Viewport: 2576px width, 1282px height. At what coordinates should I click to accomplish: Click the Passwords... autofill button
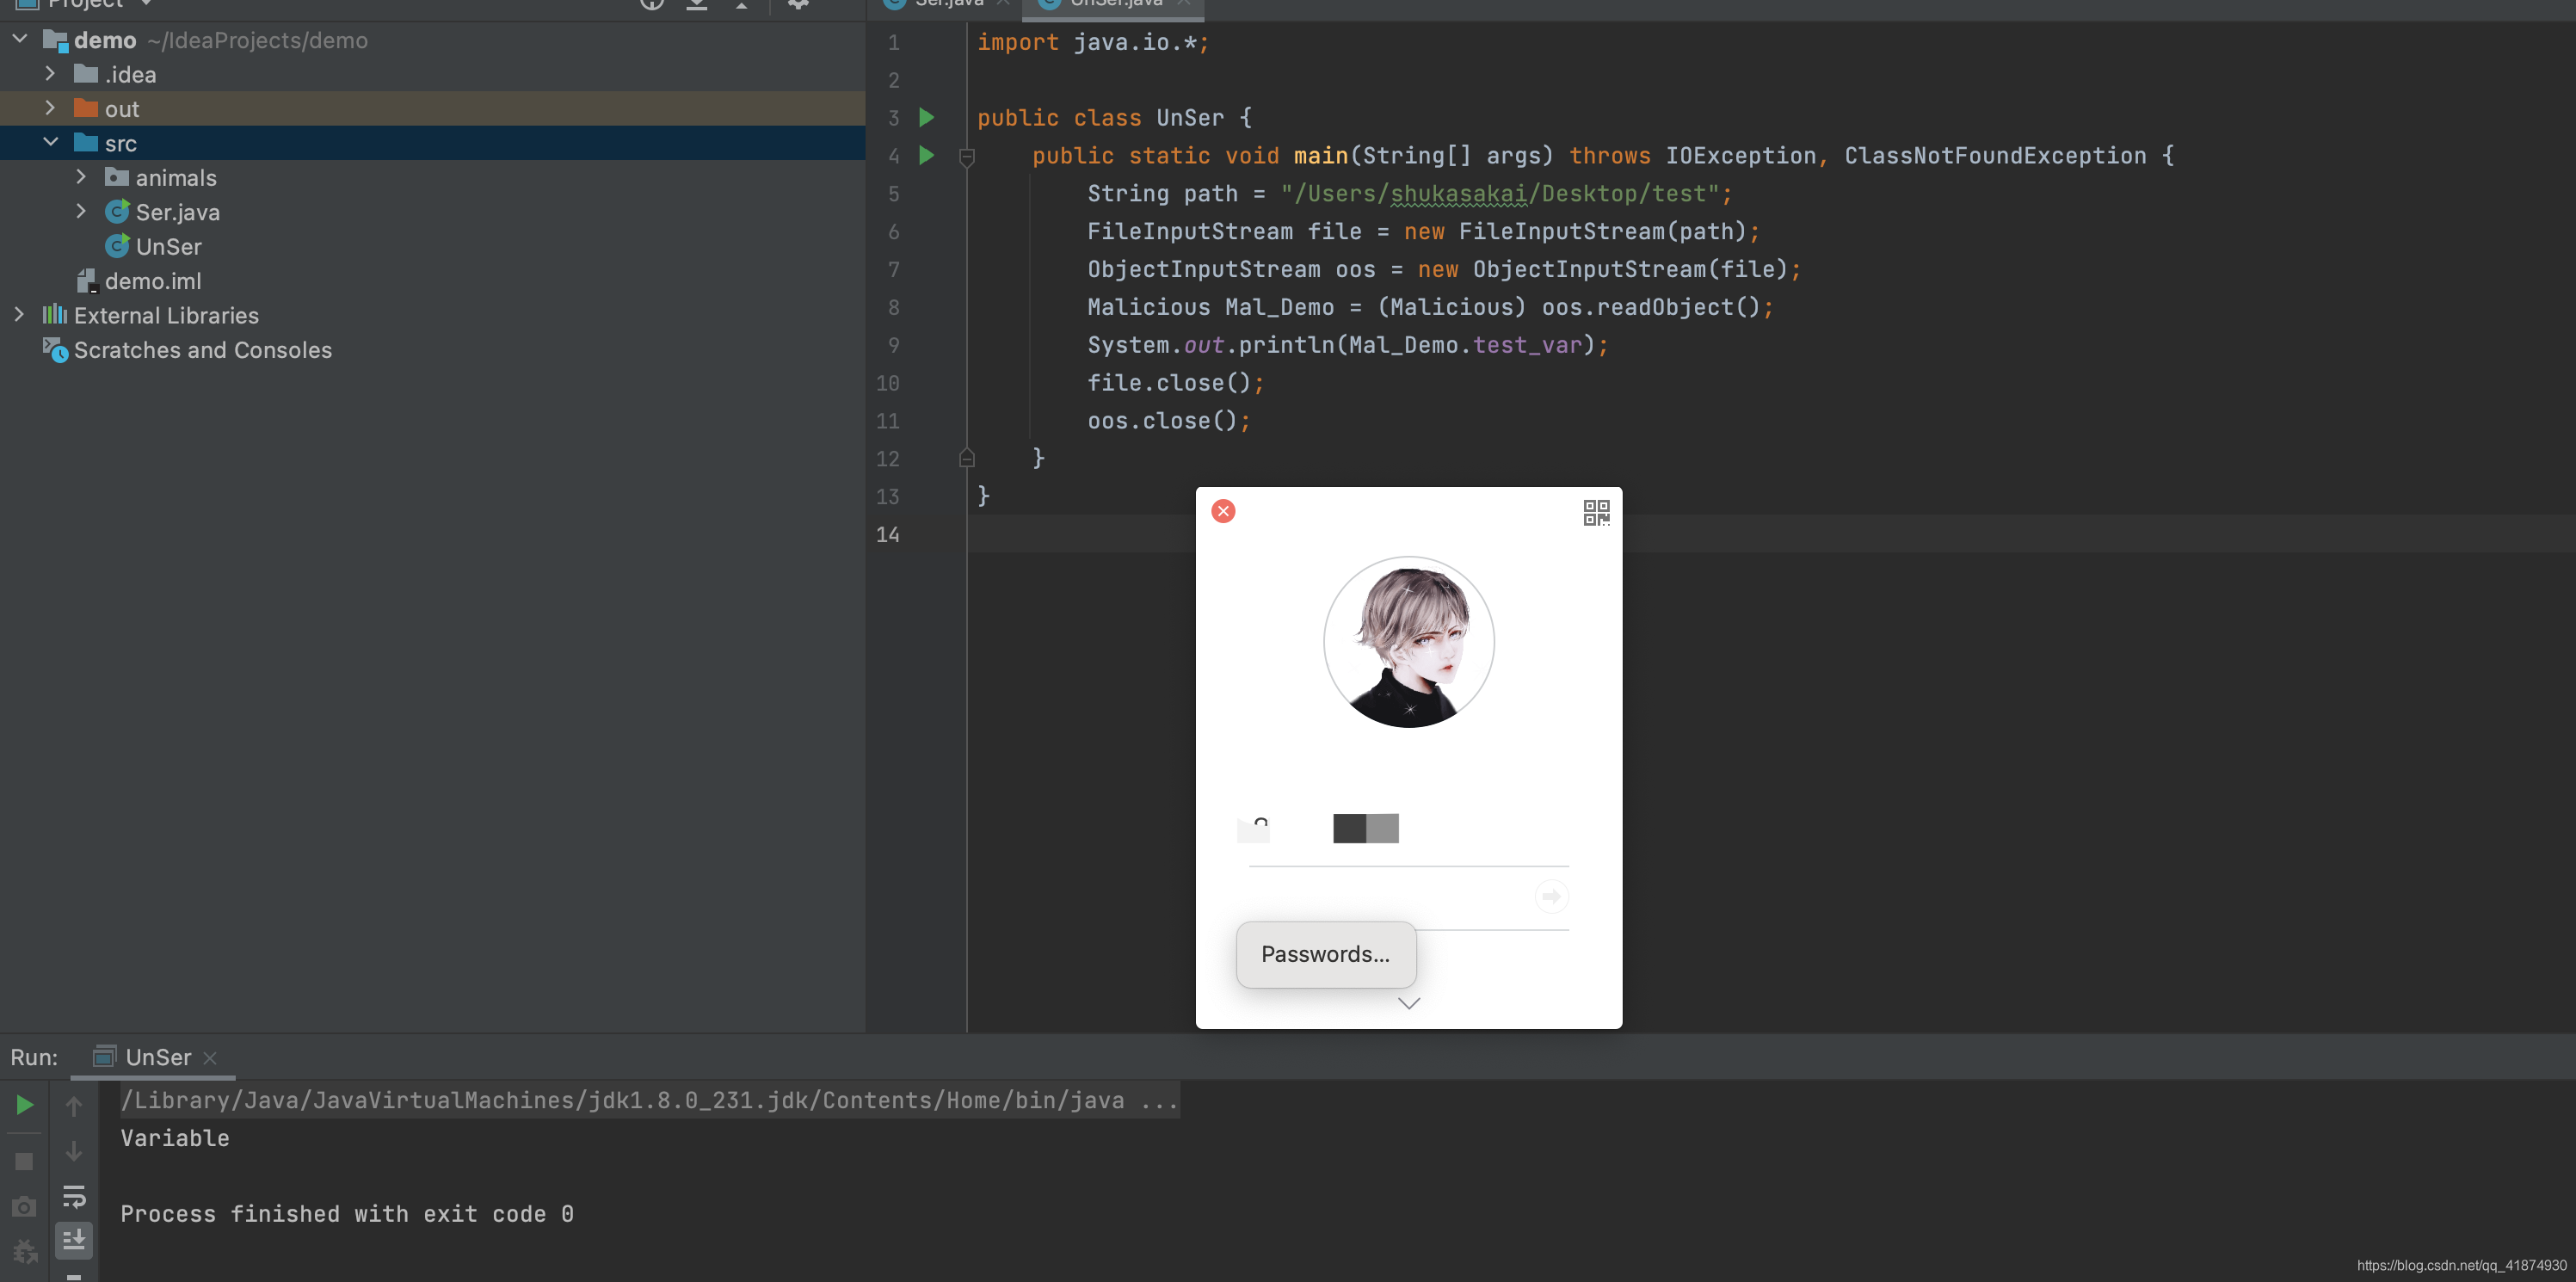1325,954
